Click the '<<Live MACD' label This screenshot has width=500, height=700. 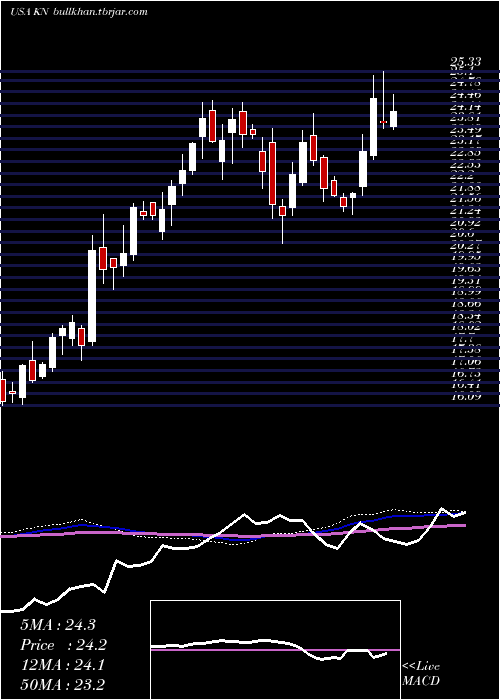pos(421,674)
